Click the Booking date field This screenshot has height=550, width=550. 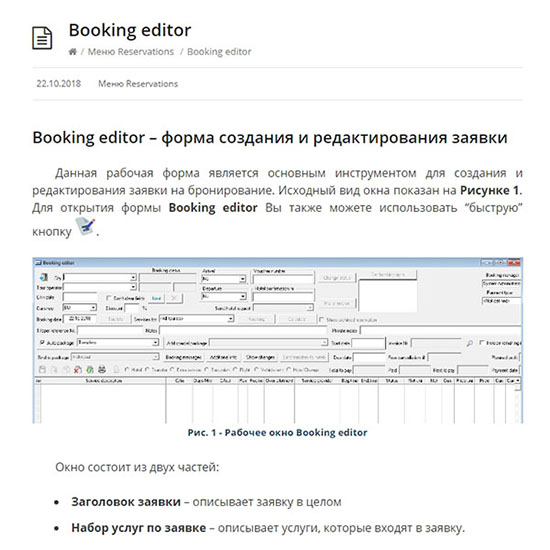click(x=80, y=318)
